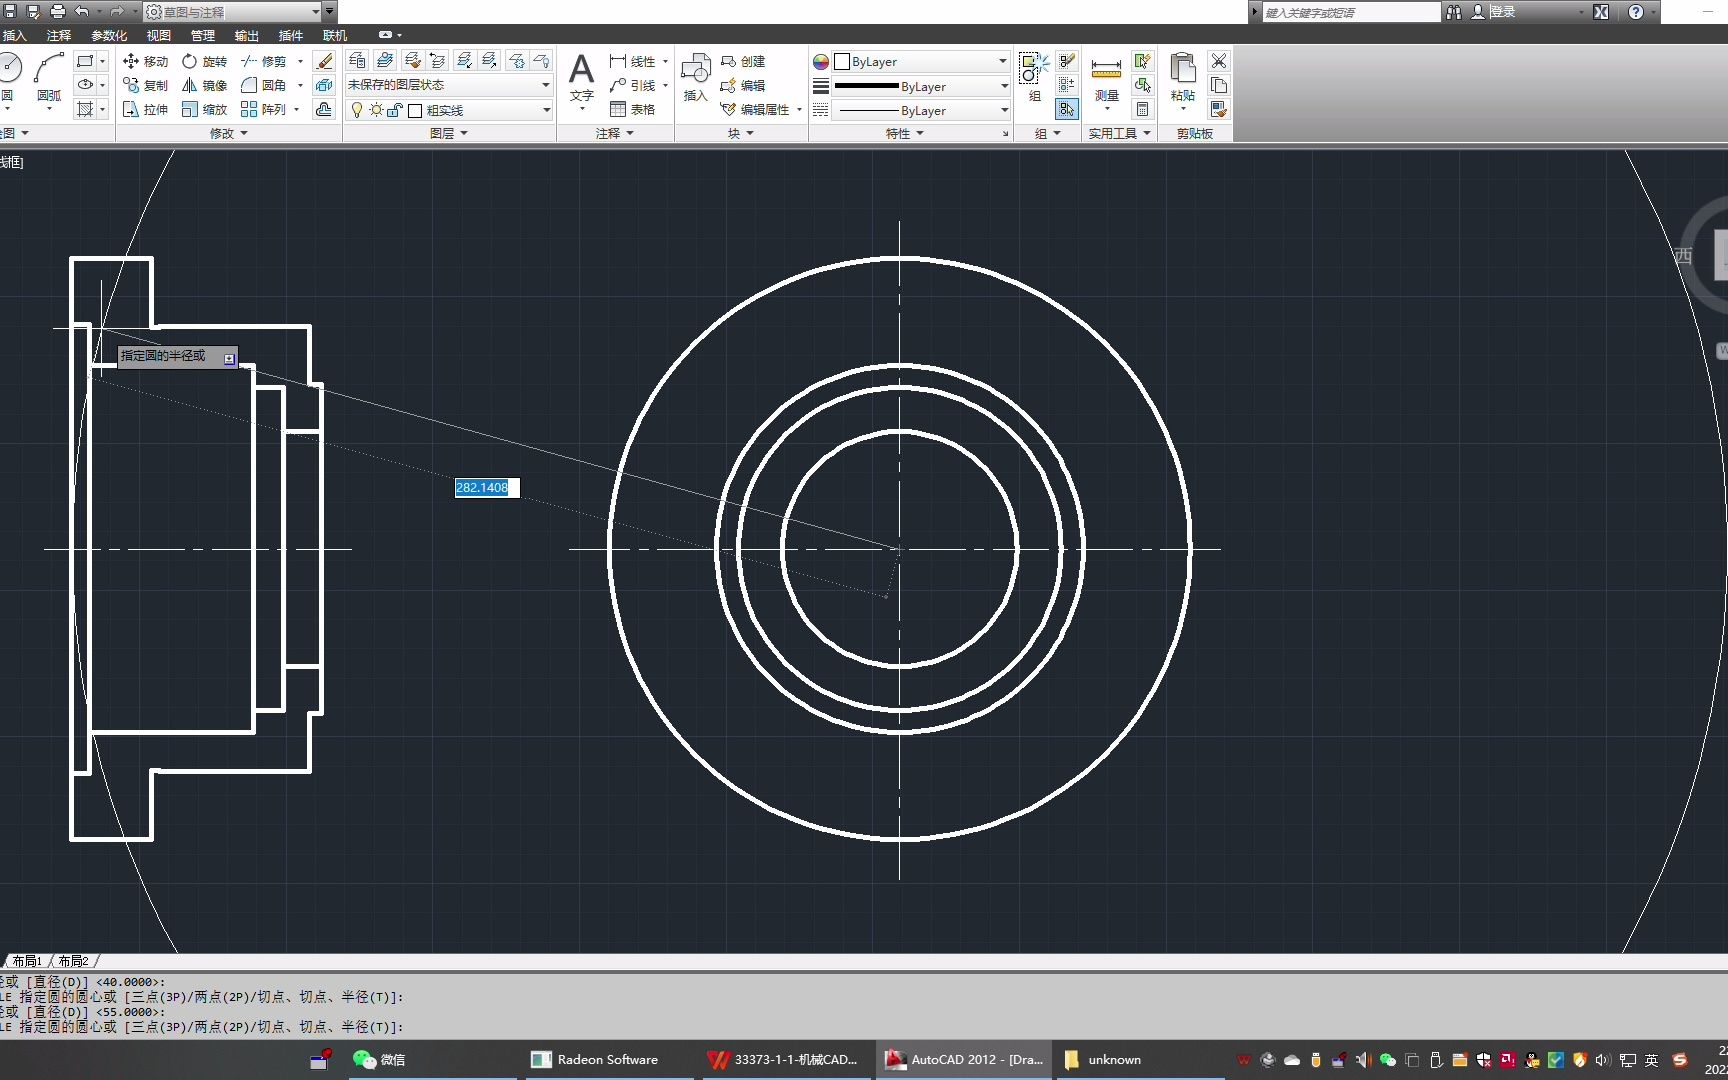This screenshot has height=1080, width=1728.
Task: Expand the 图层 panel
Action: point(448,133)
